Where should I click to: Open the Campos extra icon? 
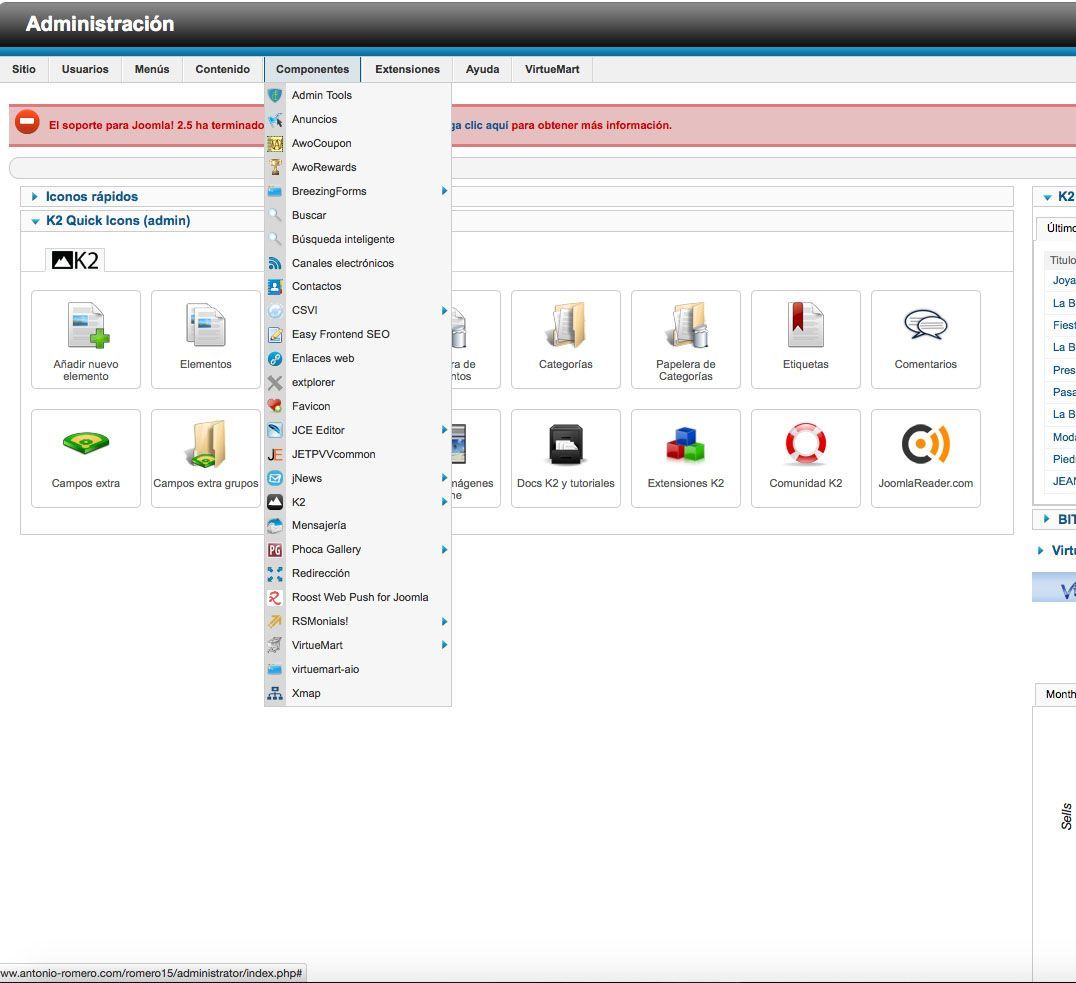(86, 459)
